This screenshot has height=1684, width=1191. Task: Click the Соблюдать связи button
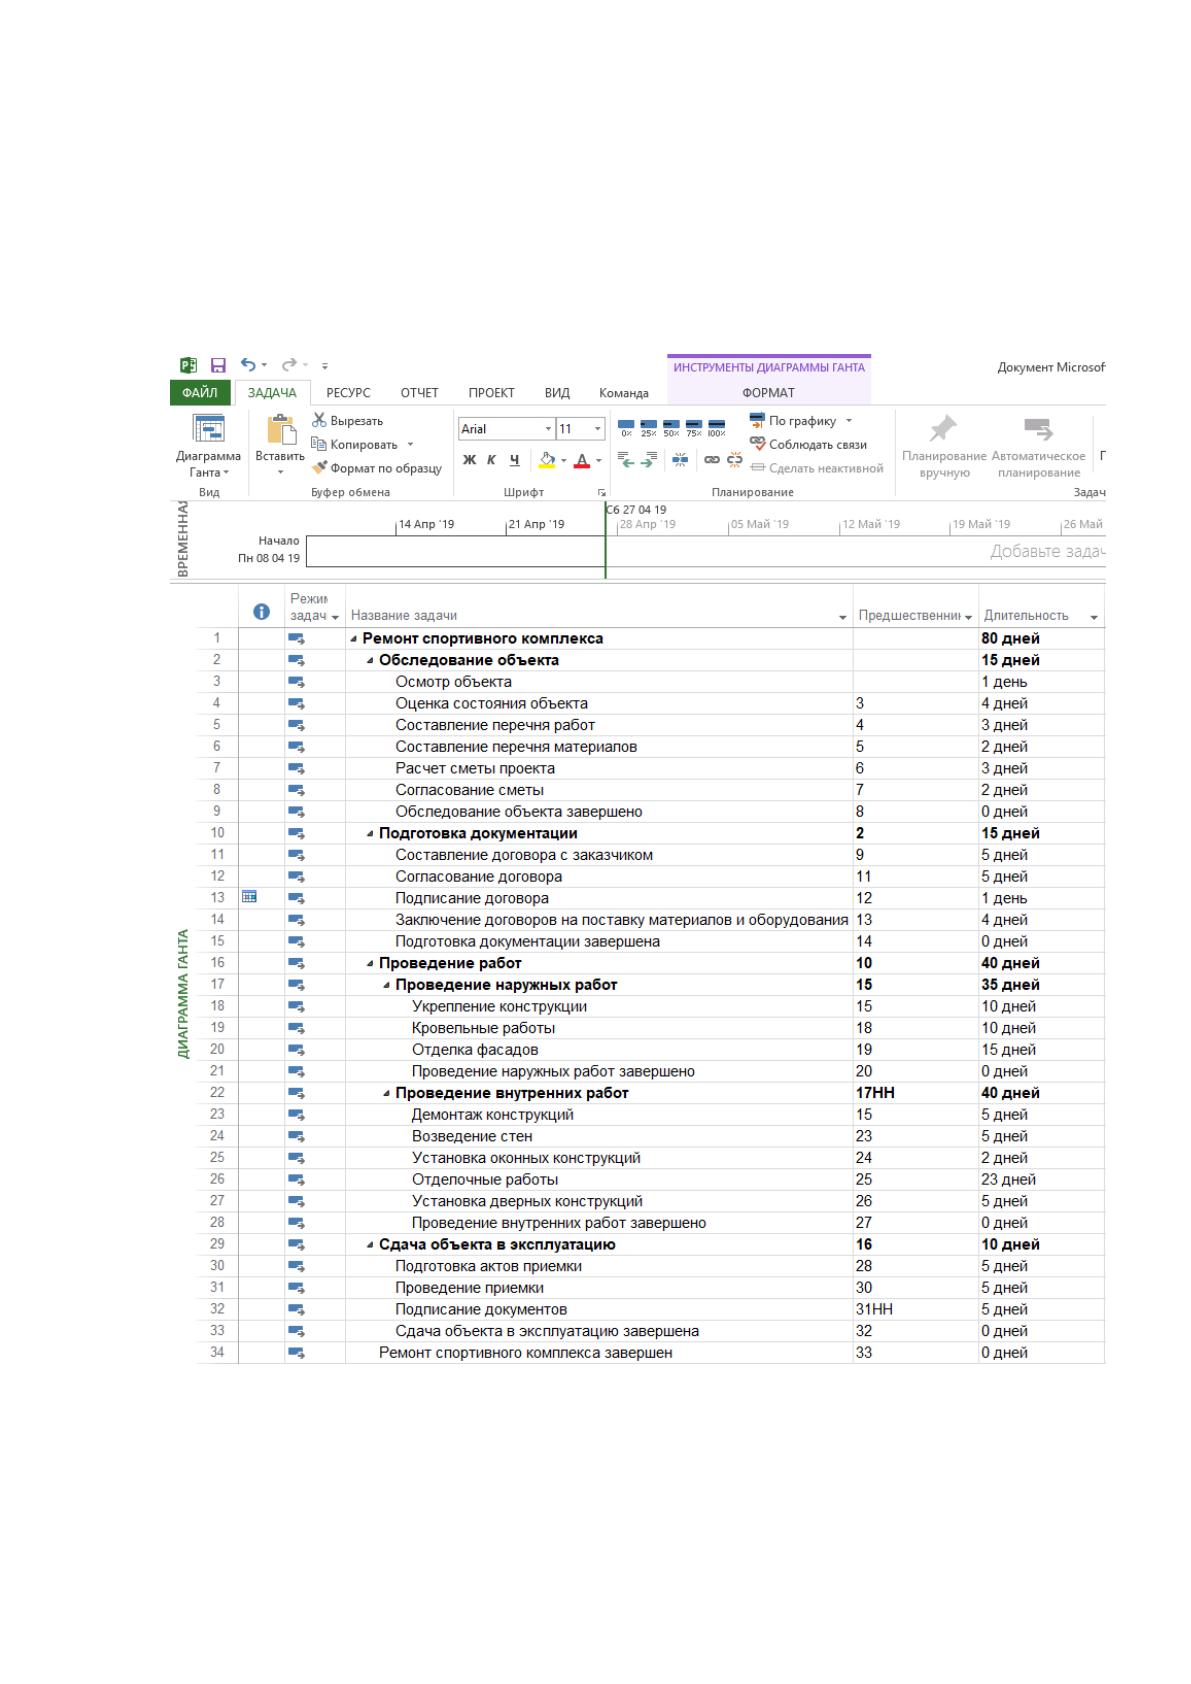[808, 445]
